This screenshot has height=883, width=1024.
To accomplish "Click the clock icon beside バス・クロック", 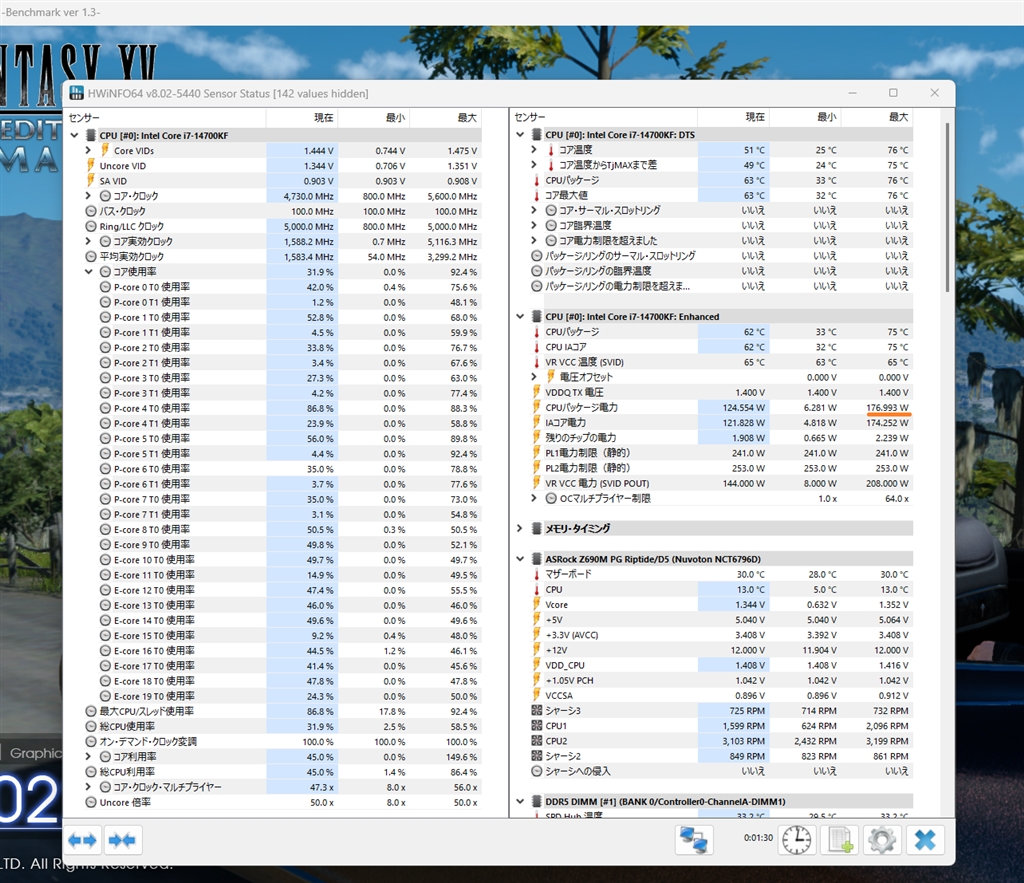I will (91, 211).
